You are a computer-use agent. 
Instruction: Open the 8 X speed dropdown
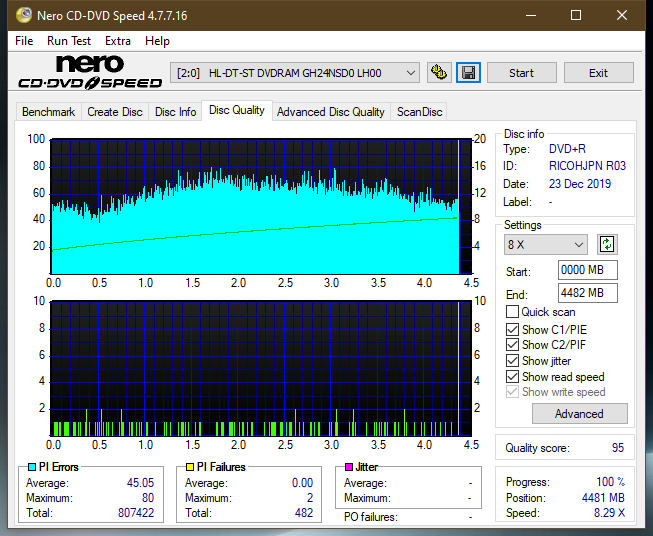[546, 244]
